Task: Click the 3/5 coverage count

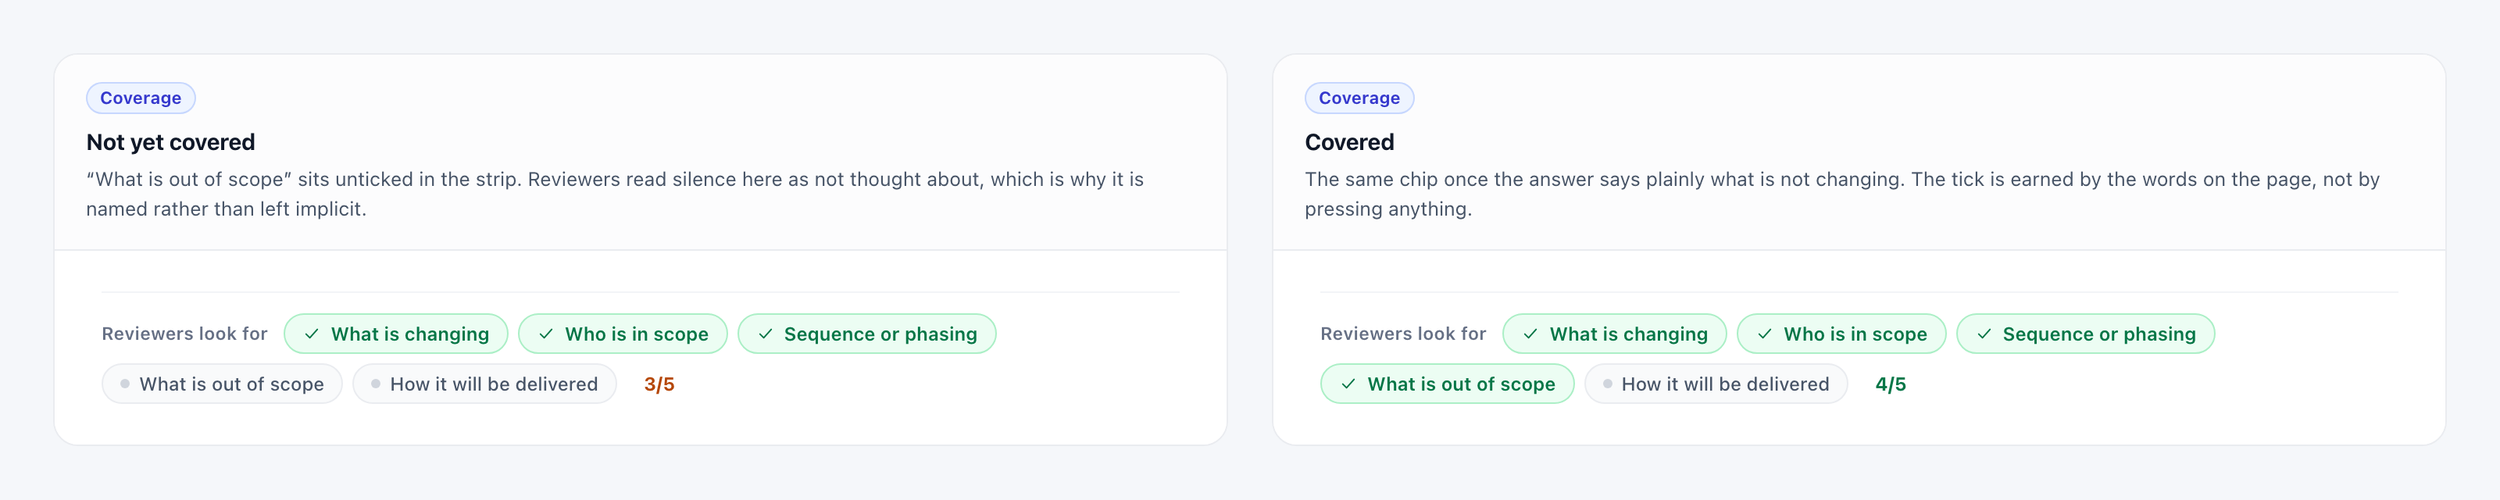Action: [x=659, y=384]
